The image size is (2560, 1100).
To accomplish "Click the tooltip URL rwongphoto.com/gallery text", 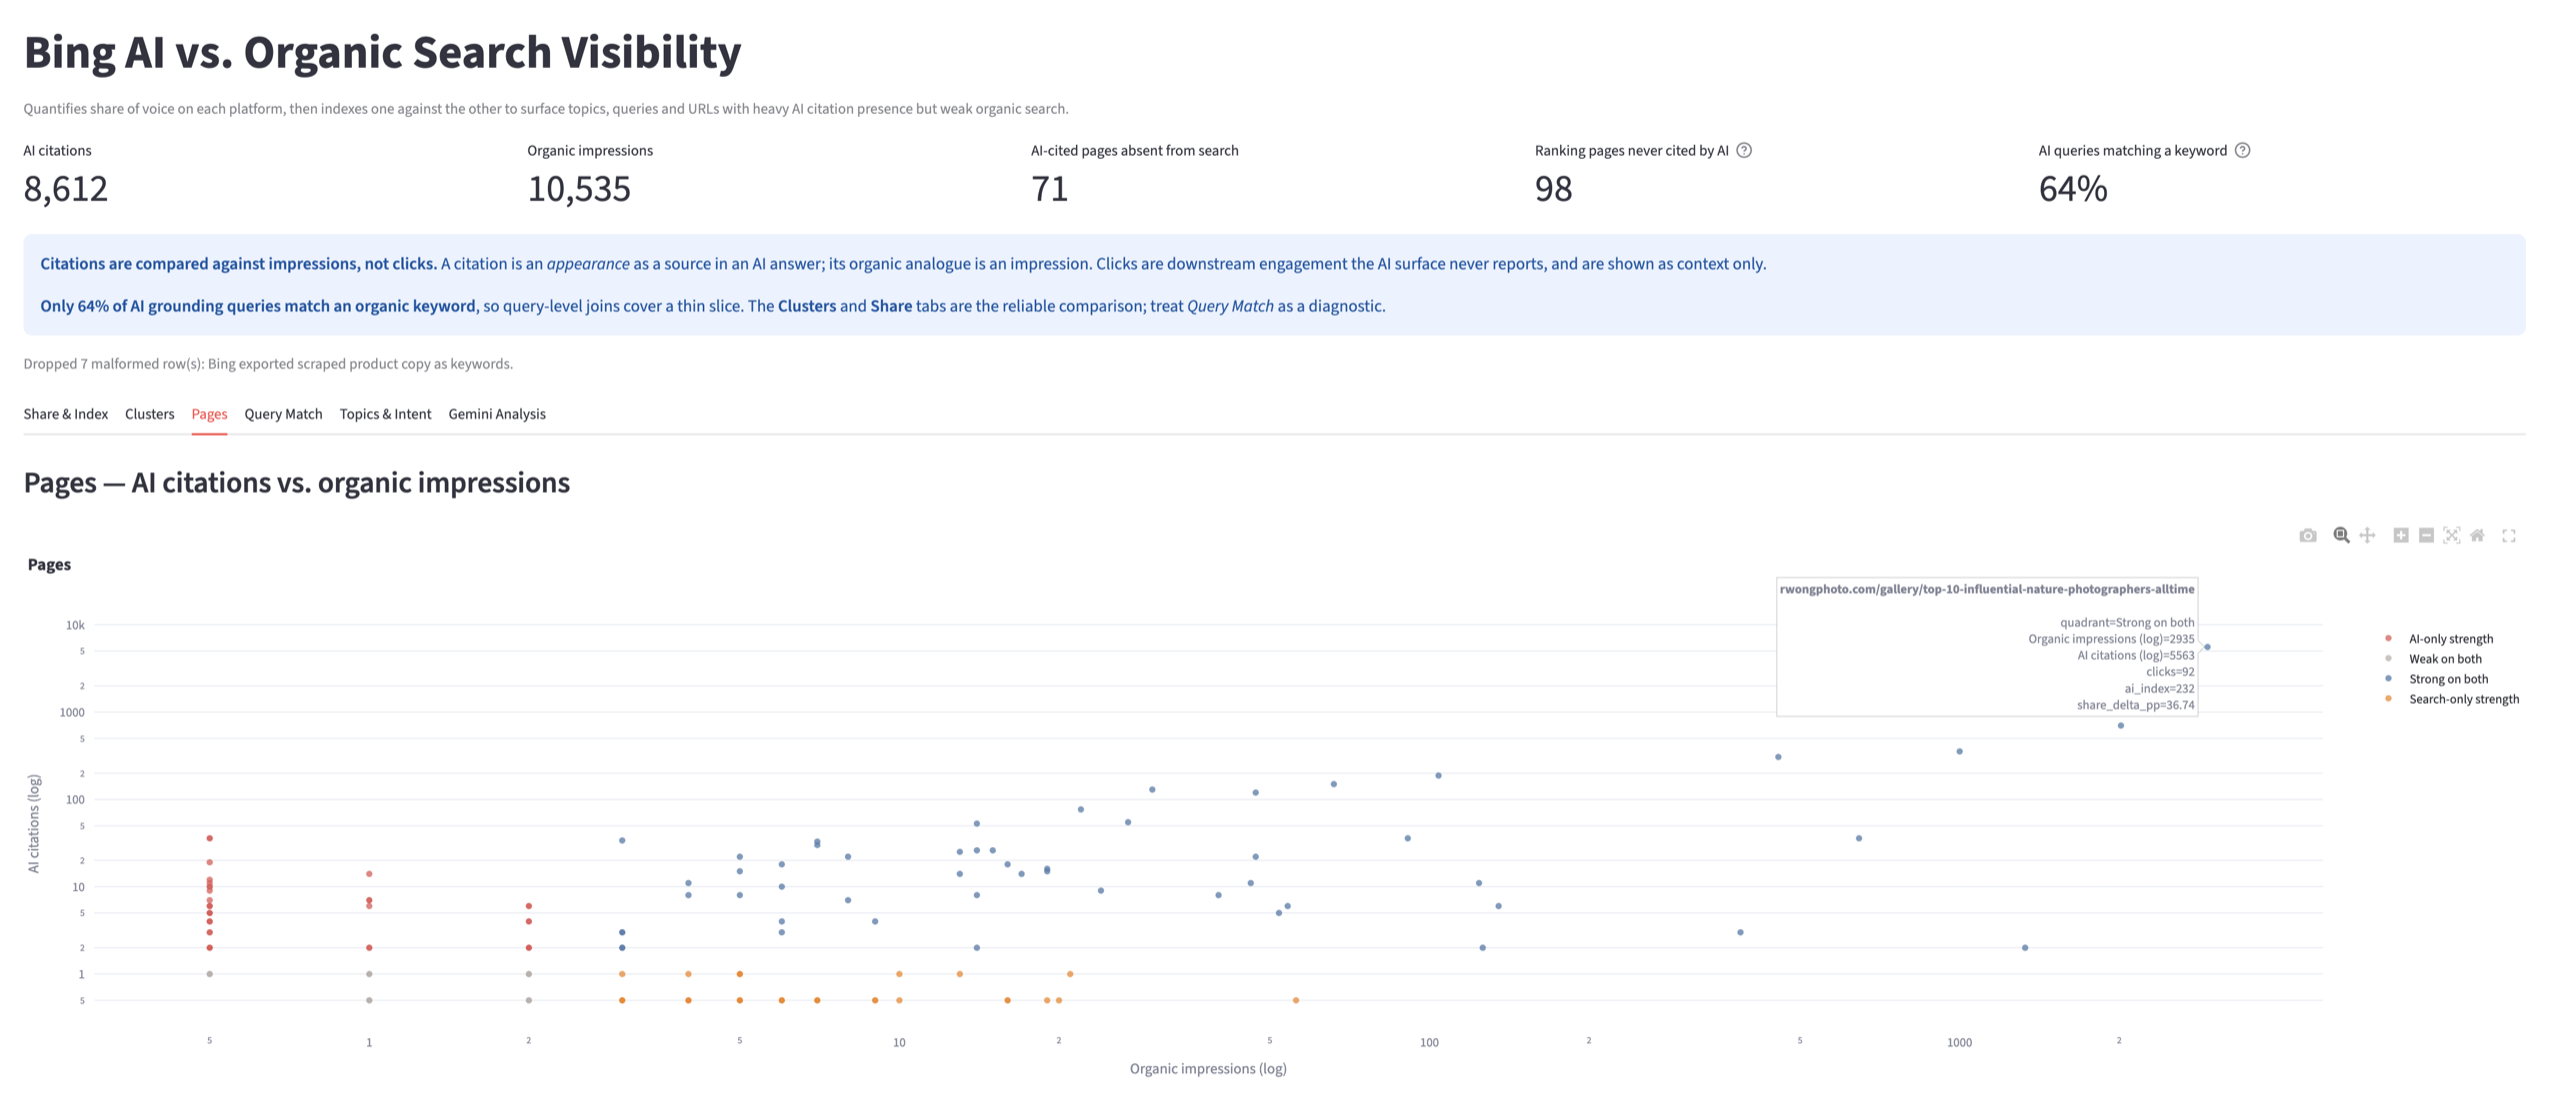I will (1987, 589).
